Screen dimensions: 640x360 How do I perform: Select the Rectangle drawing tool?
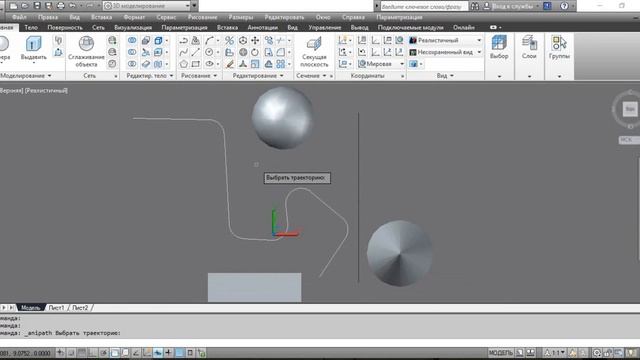pos(196,64)
